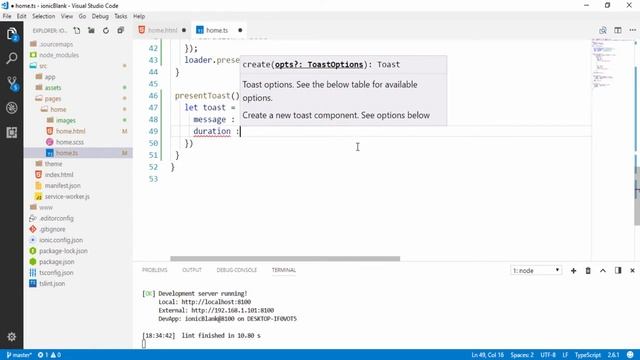Image resolution: width=640 pixels, height=360 pixels.
Task: Open the View menu
Action: (67, 16)
